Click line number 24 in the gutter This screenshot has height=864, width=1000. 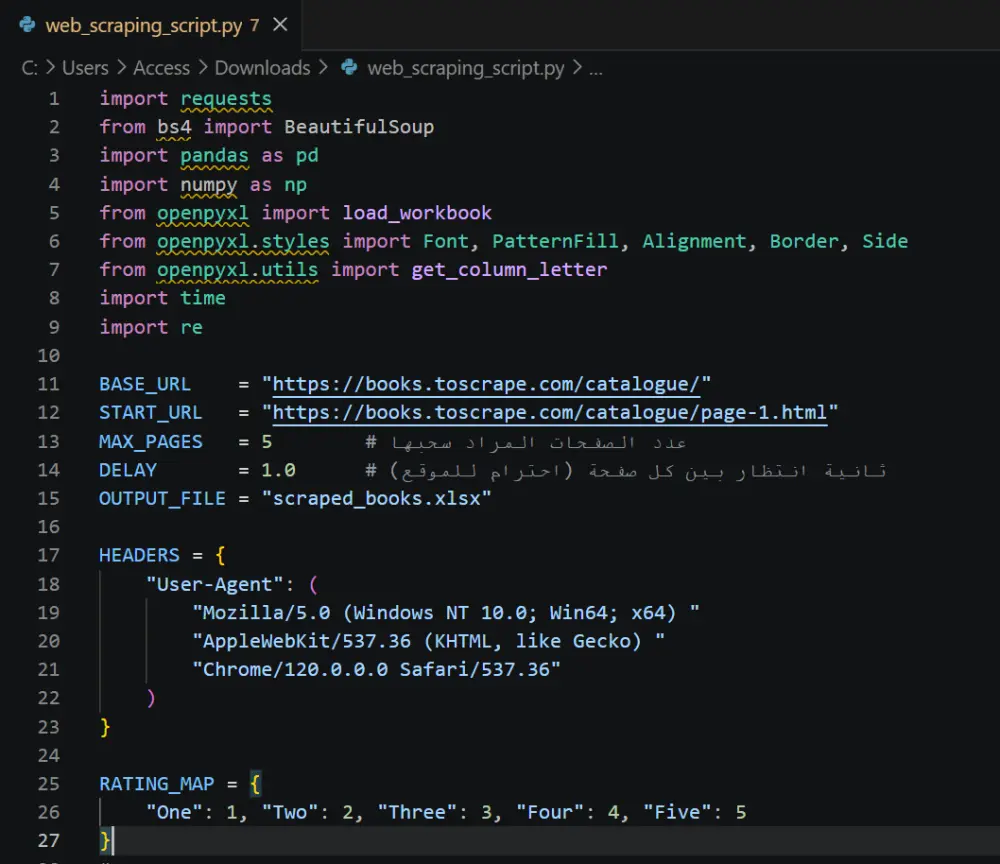tap(48, 756)
